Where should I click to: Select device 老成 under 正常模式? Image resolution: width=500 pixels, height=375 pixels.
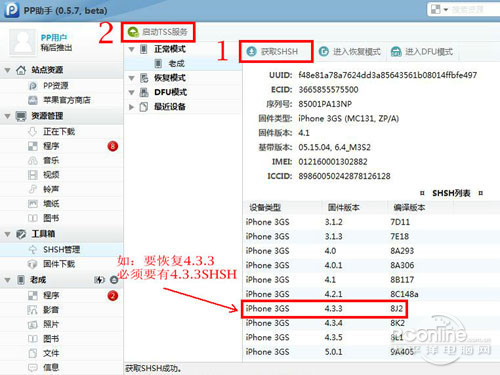(x=183, y=63)
